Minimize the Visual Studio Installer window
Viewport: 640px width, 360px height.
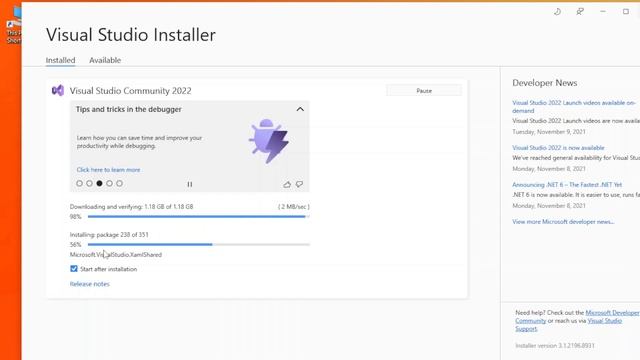tap(603, 12)
